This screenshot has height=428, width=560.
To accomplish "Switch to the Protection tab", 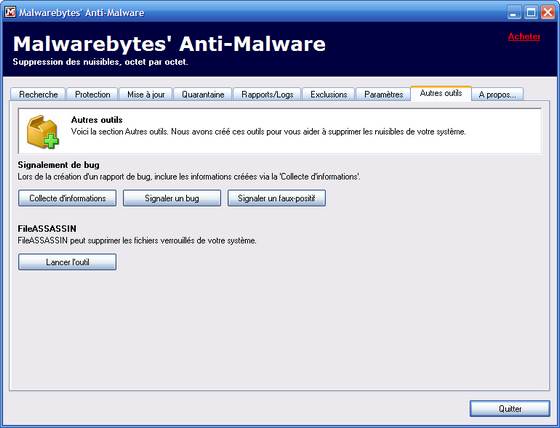I will (92, 94).
